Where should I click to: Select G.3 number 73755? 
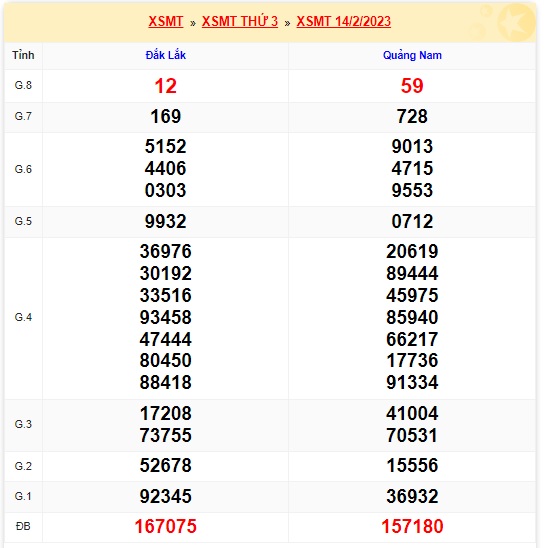[166, 435]
